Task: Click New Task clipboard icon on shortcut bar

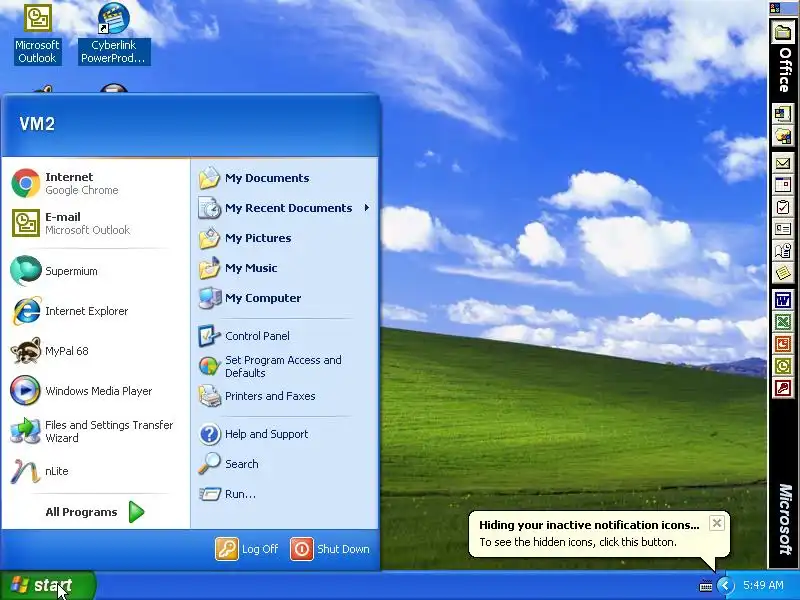Action: click(783, 207)
